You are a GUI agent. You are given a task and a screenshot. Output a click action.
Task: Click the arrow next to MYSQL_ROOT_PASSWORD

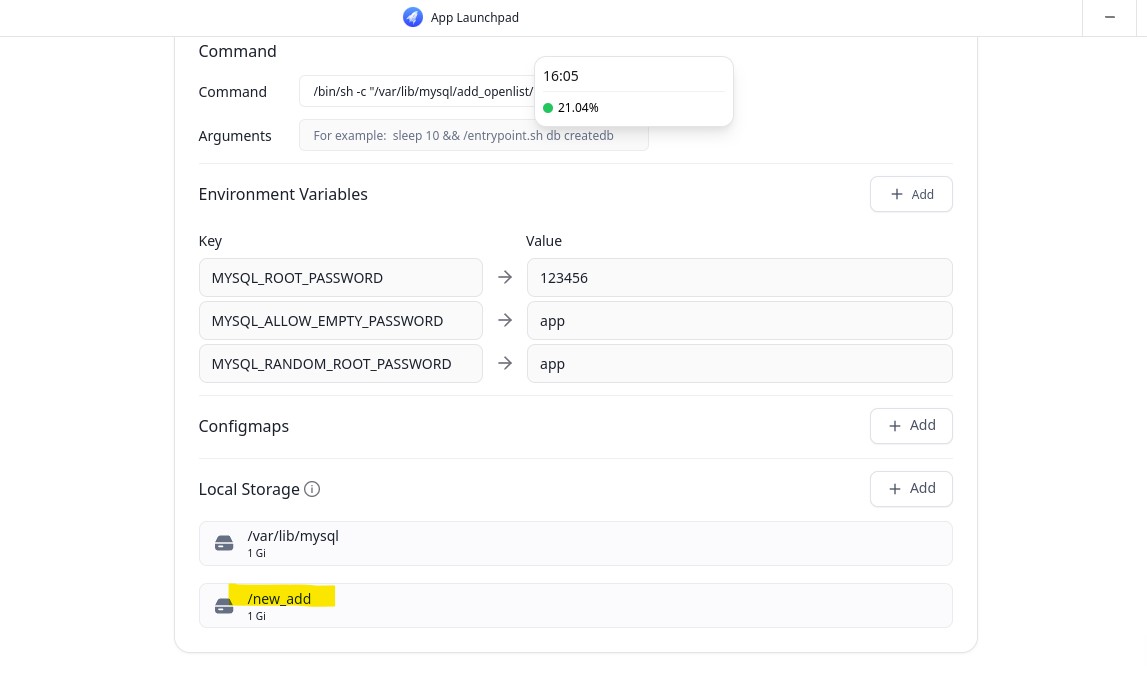(x=505, y=277)
